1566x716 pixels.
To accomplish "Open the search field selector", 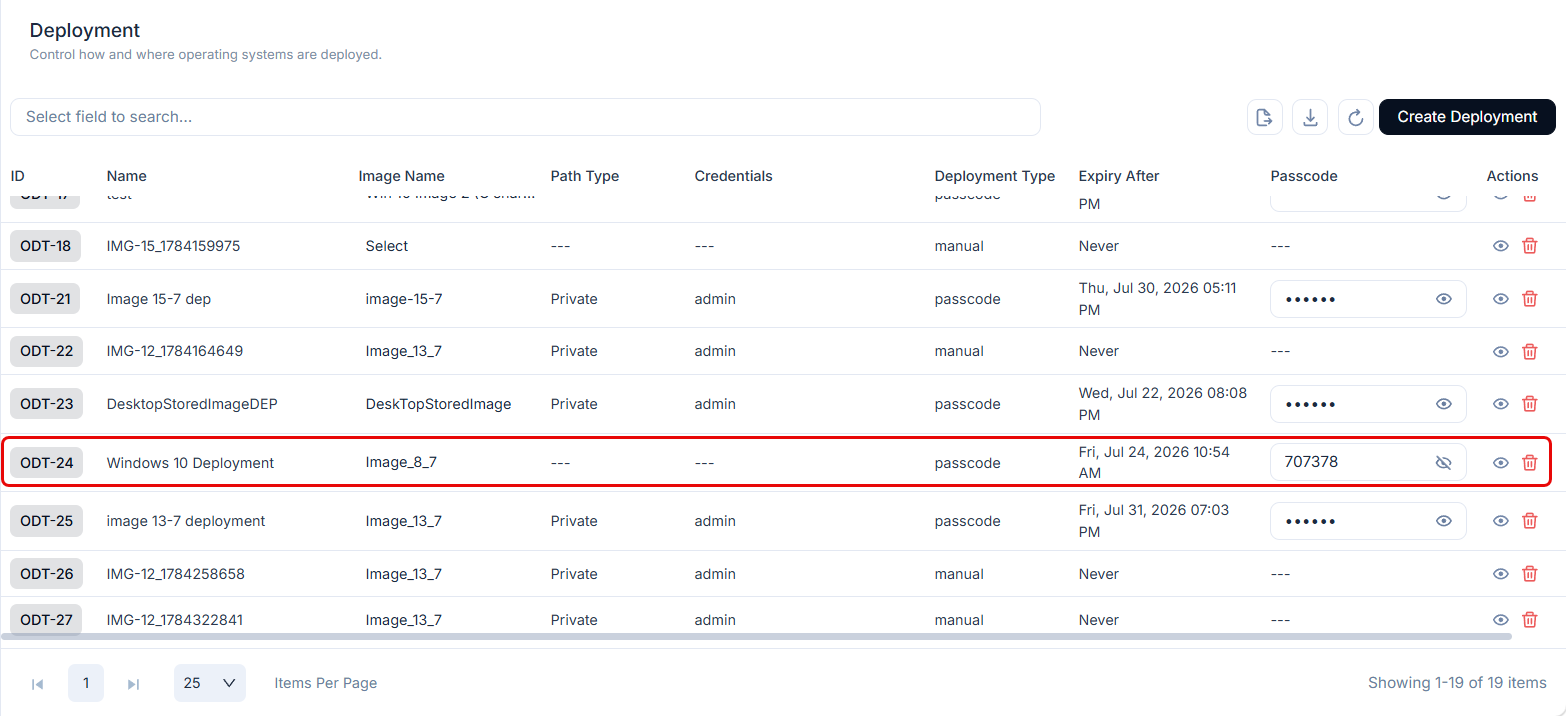I will [x=525, y=117].
